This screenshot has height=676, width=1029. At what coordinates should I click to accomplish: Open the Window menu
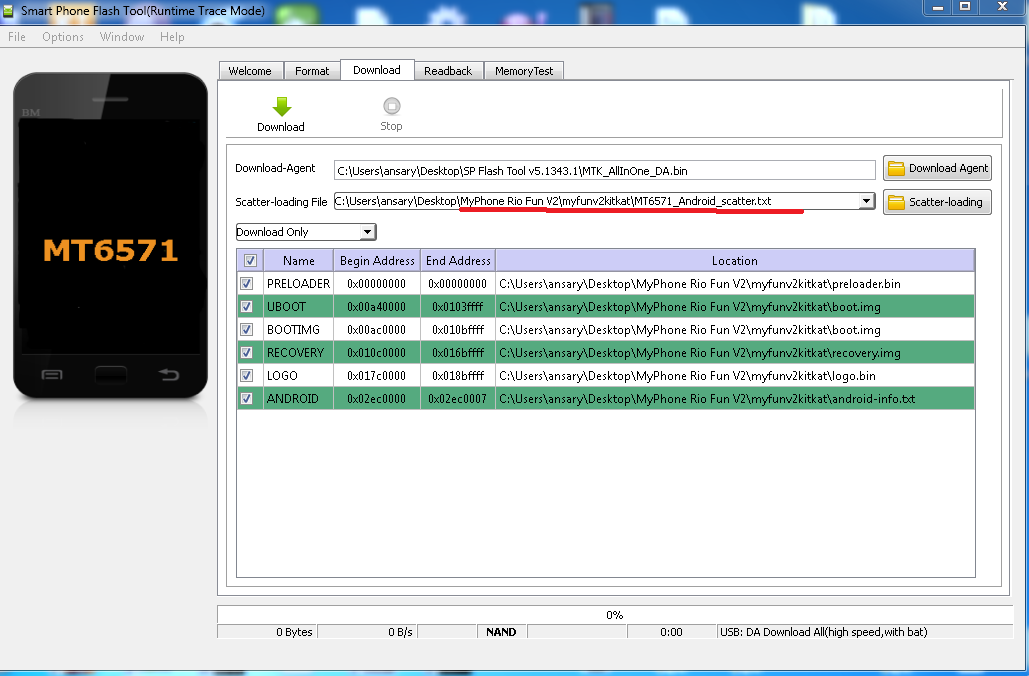pyautogui.click(x=122, y=37)
